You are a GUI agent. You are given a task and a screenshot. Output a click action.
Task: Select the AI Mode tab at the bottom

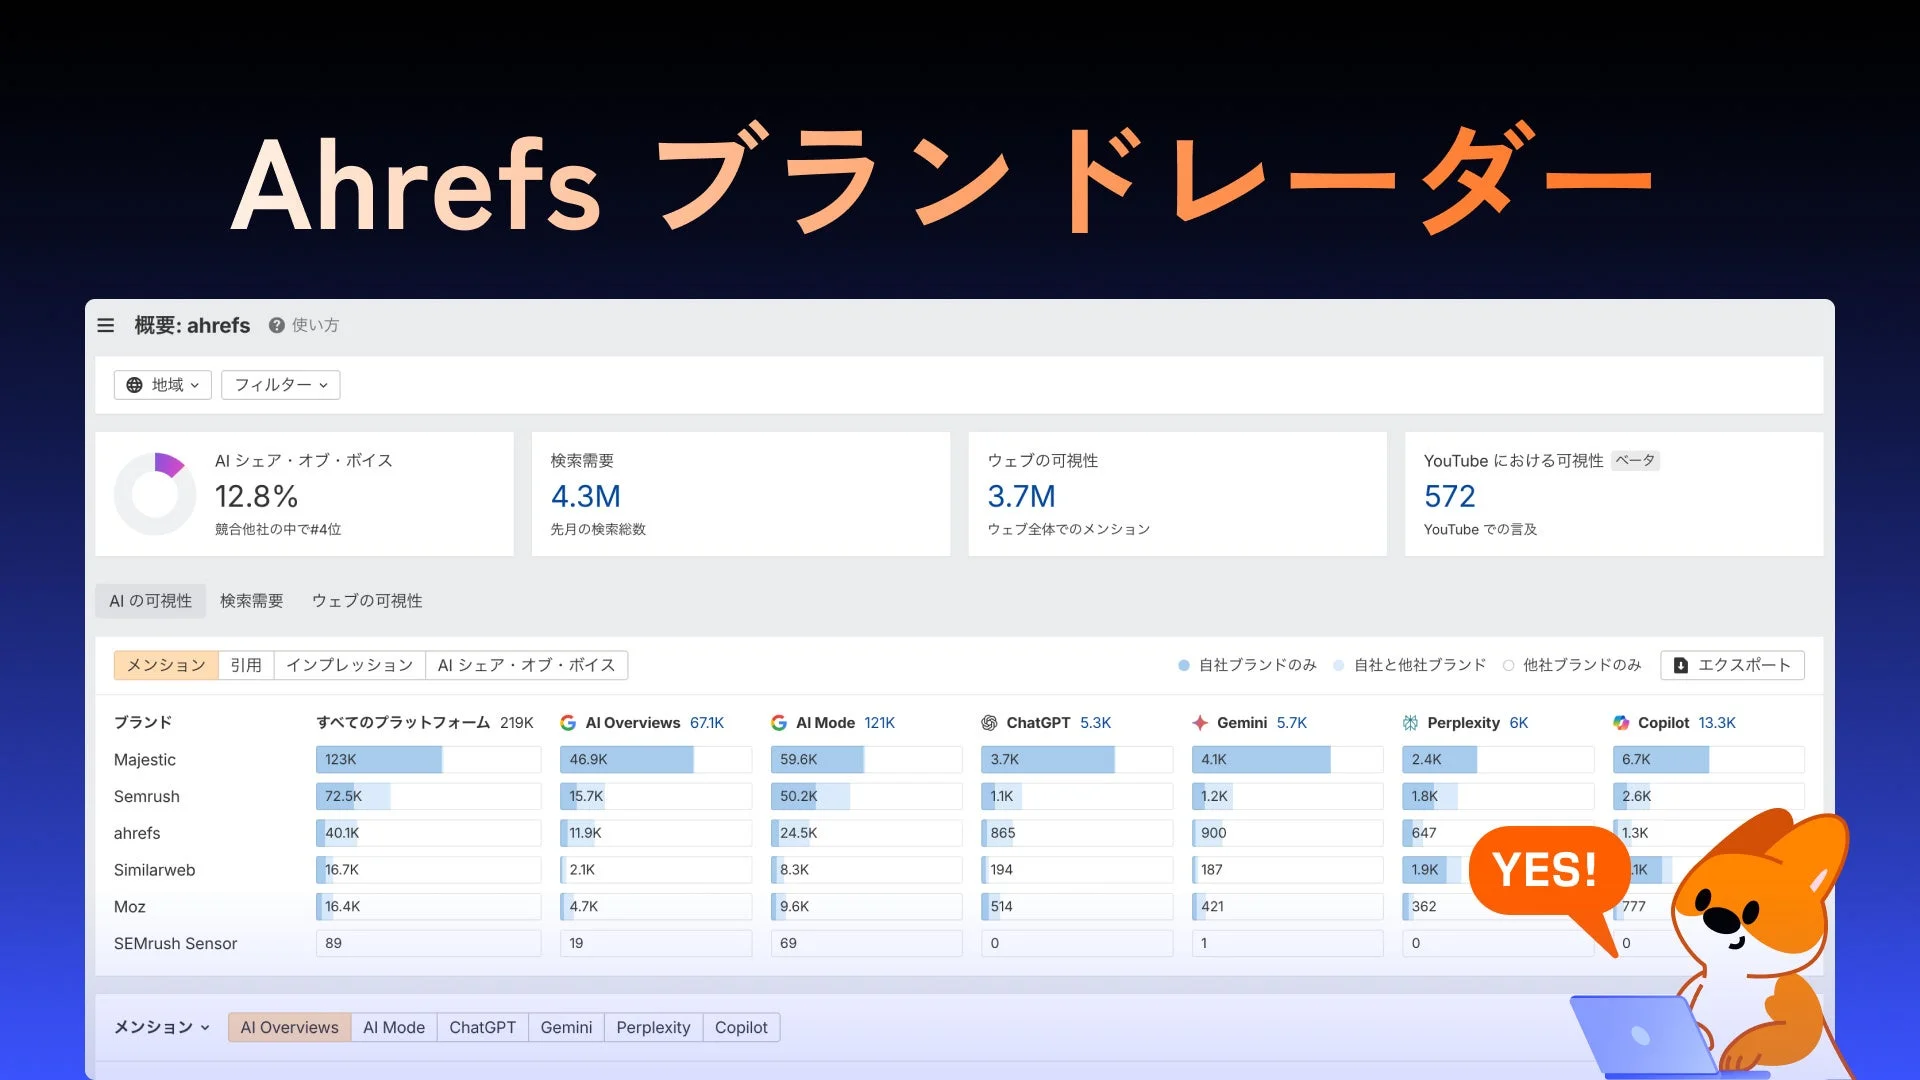(x=393, y=1026)
